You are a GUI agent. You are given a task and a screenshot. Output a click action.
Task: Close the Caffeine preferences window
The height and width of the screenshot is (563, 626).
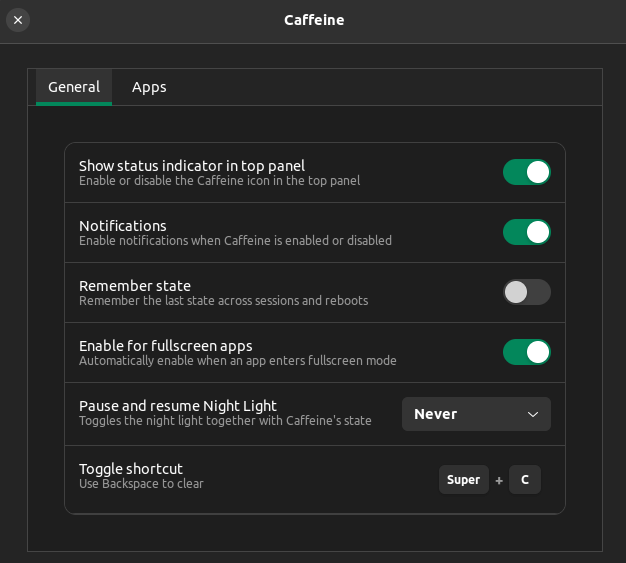pyautogui.click(x=18, y=20)
